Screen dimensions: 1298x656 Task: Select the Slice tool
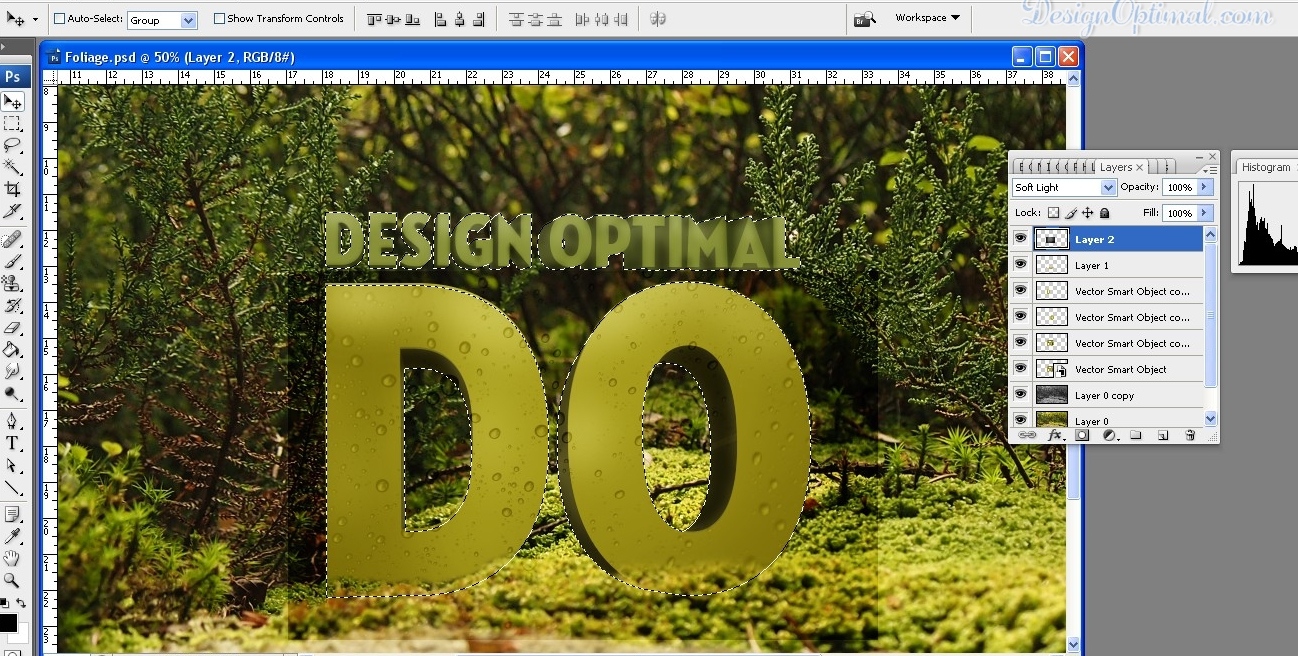click(x=13, y=211)
